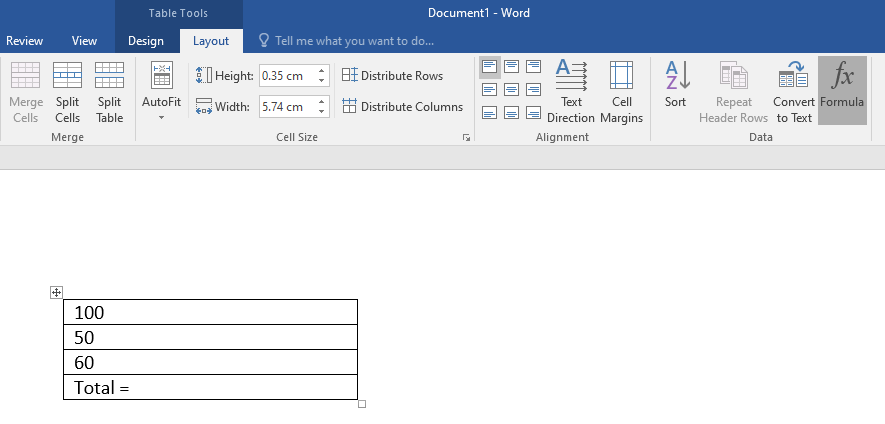
Task: Click the Text Direction icon
Action: [571, 89]
